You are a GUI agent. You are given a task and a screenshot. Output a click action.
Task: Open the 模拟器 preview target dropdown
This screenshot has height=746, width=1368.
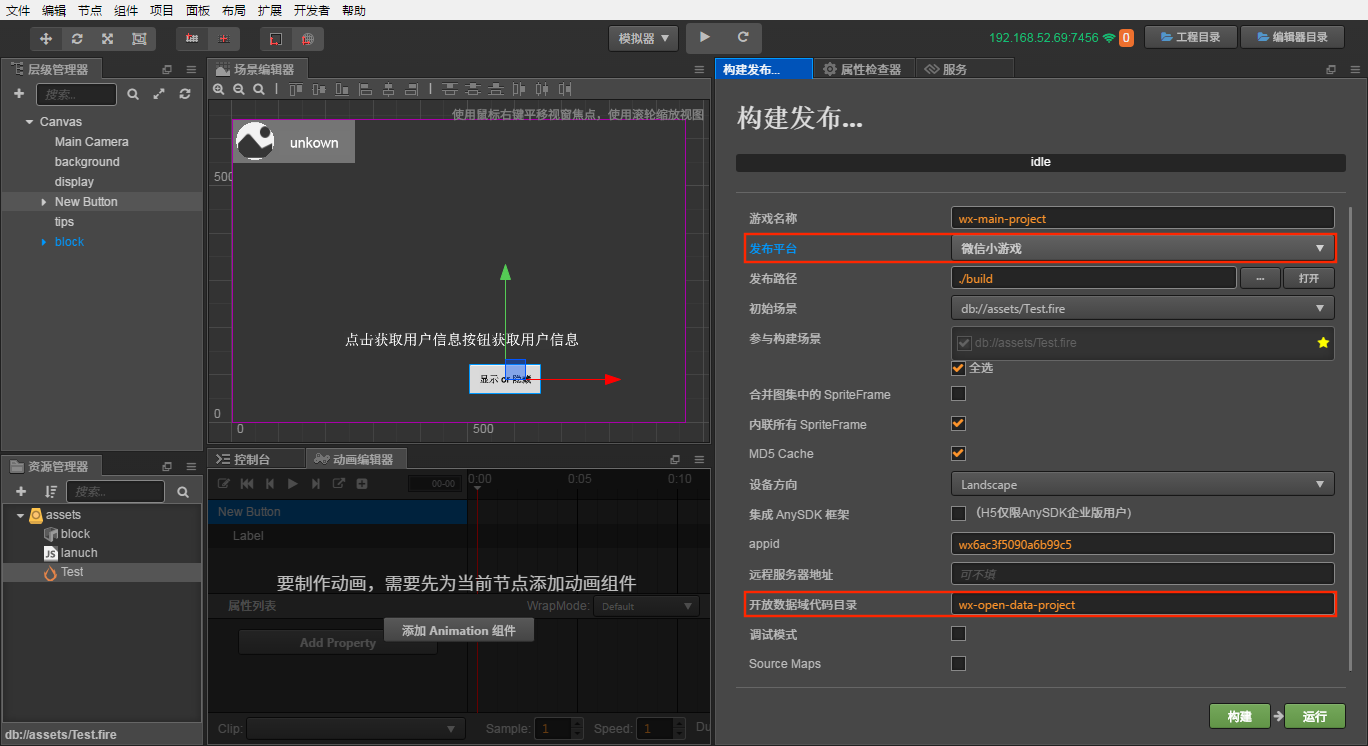[643, 38]
